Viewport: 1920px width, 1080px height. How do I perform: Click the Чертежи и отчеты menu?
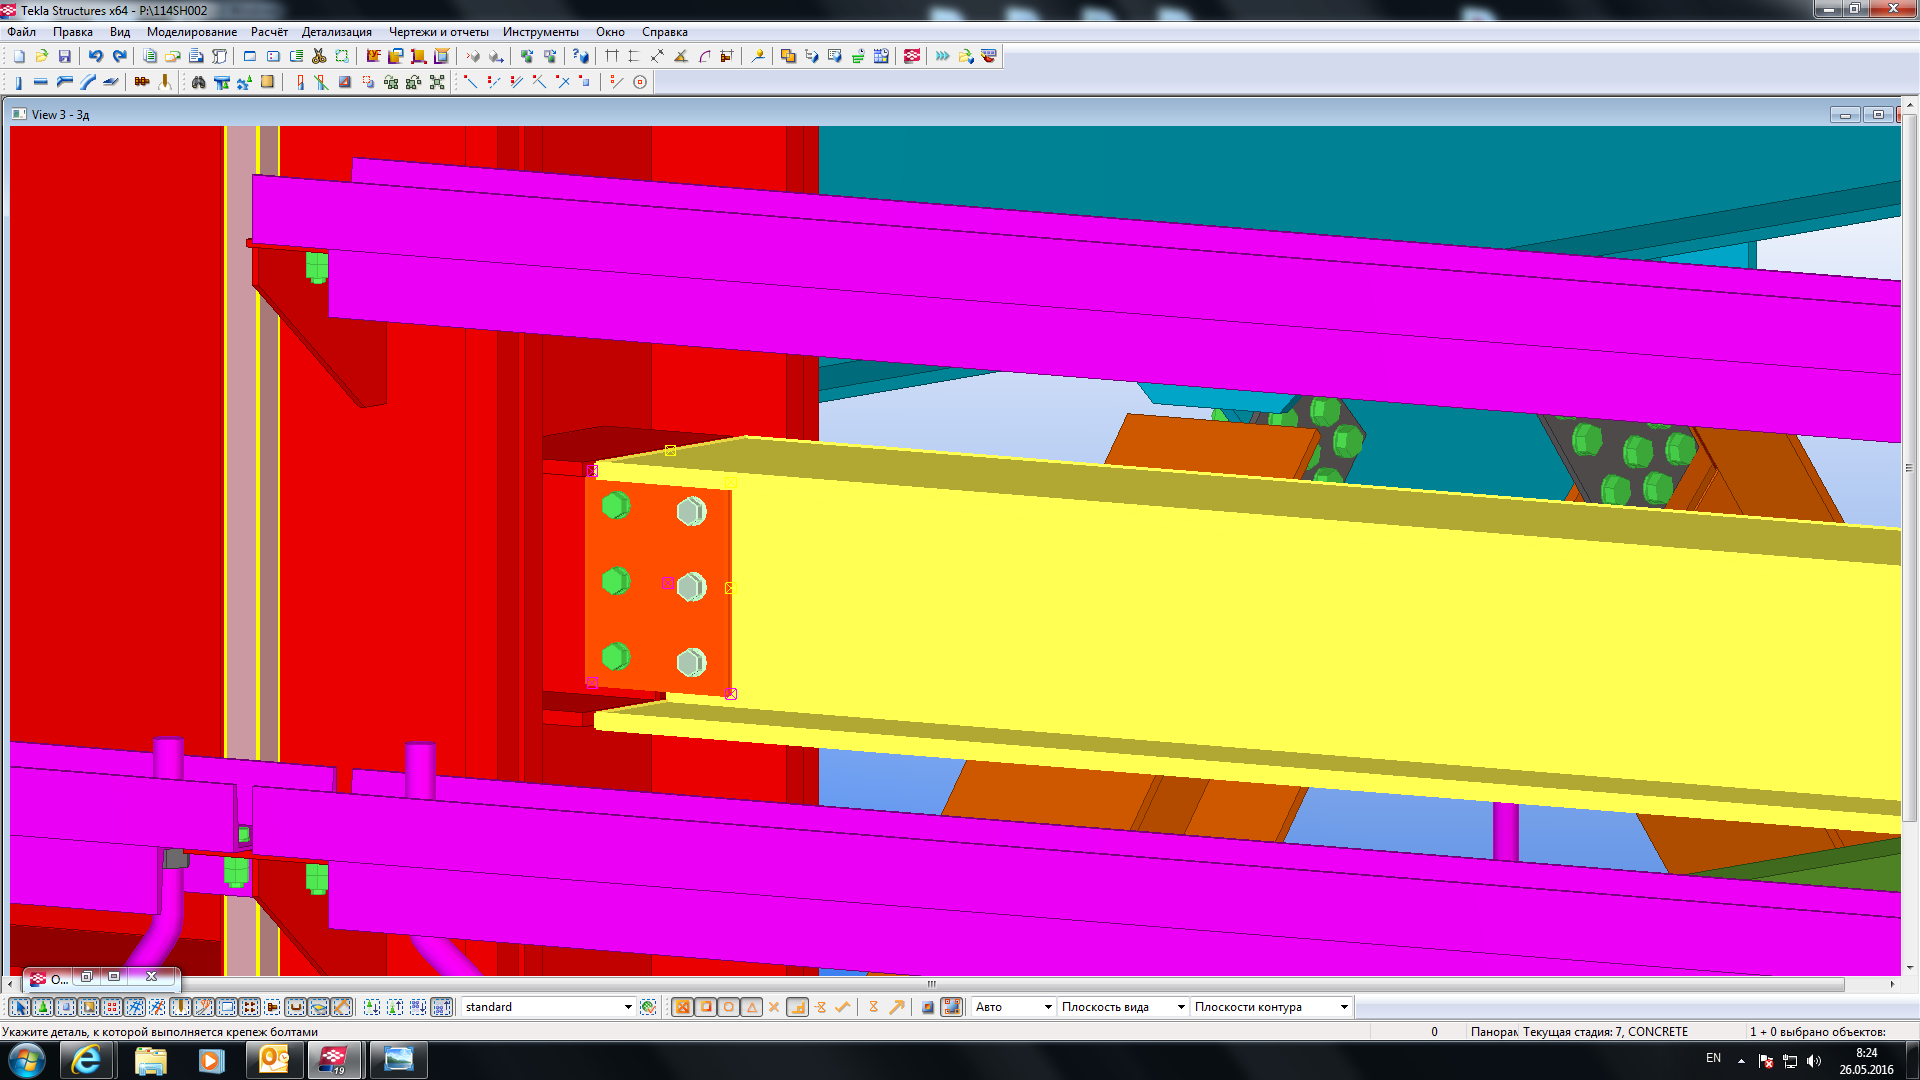(x=438, y=32)
